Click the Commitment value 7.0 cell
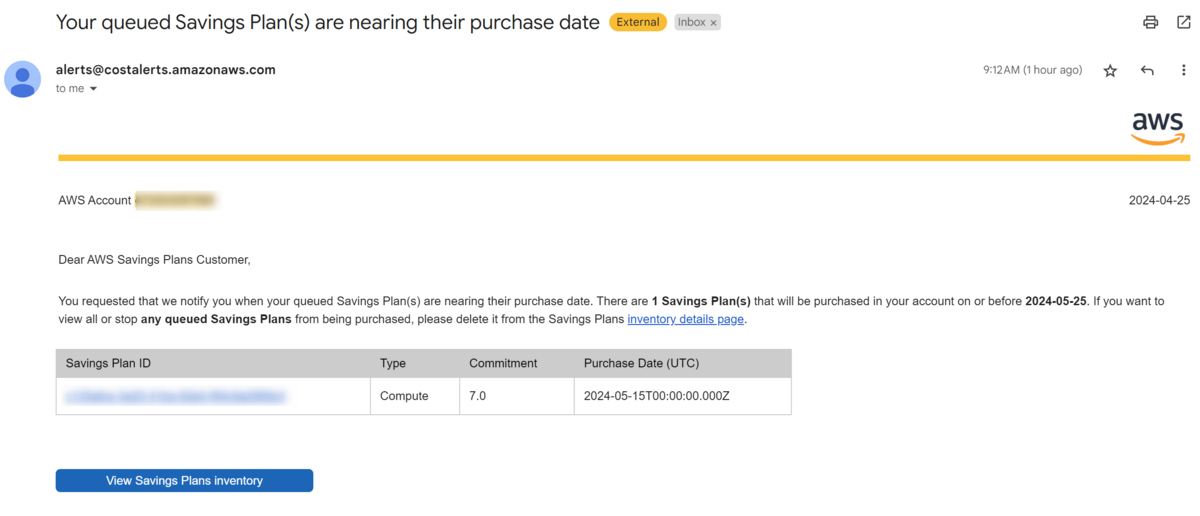 [x=478, y=396]
